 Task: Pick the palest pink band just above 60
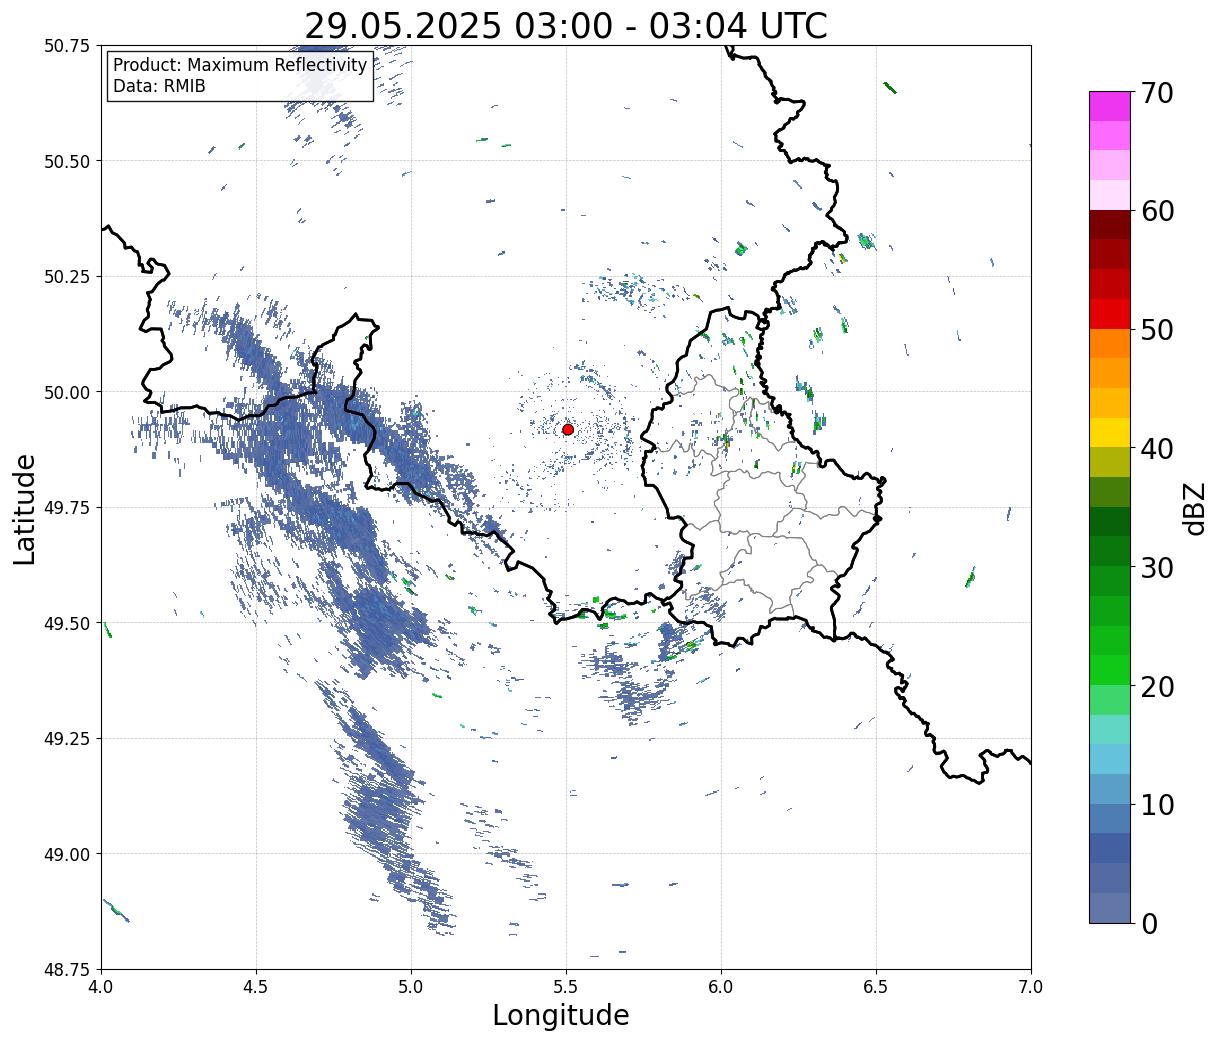click(x=1110, y=195)
